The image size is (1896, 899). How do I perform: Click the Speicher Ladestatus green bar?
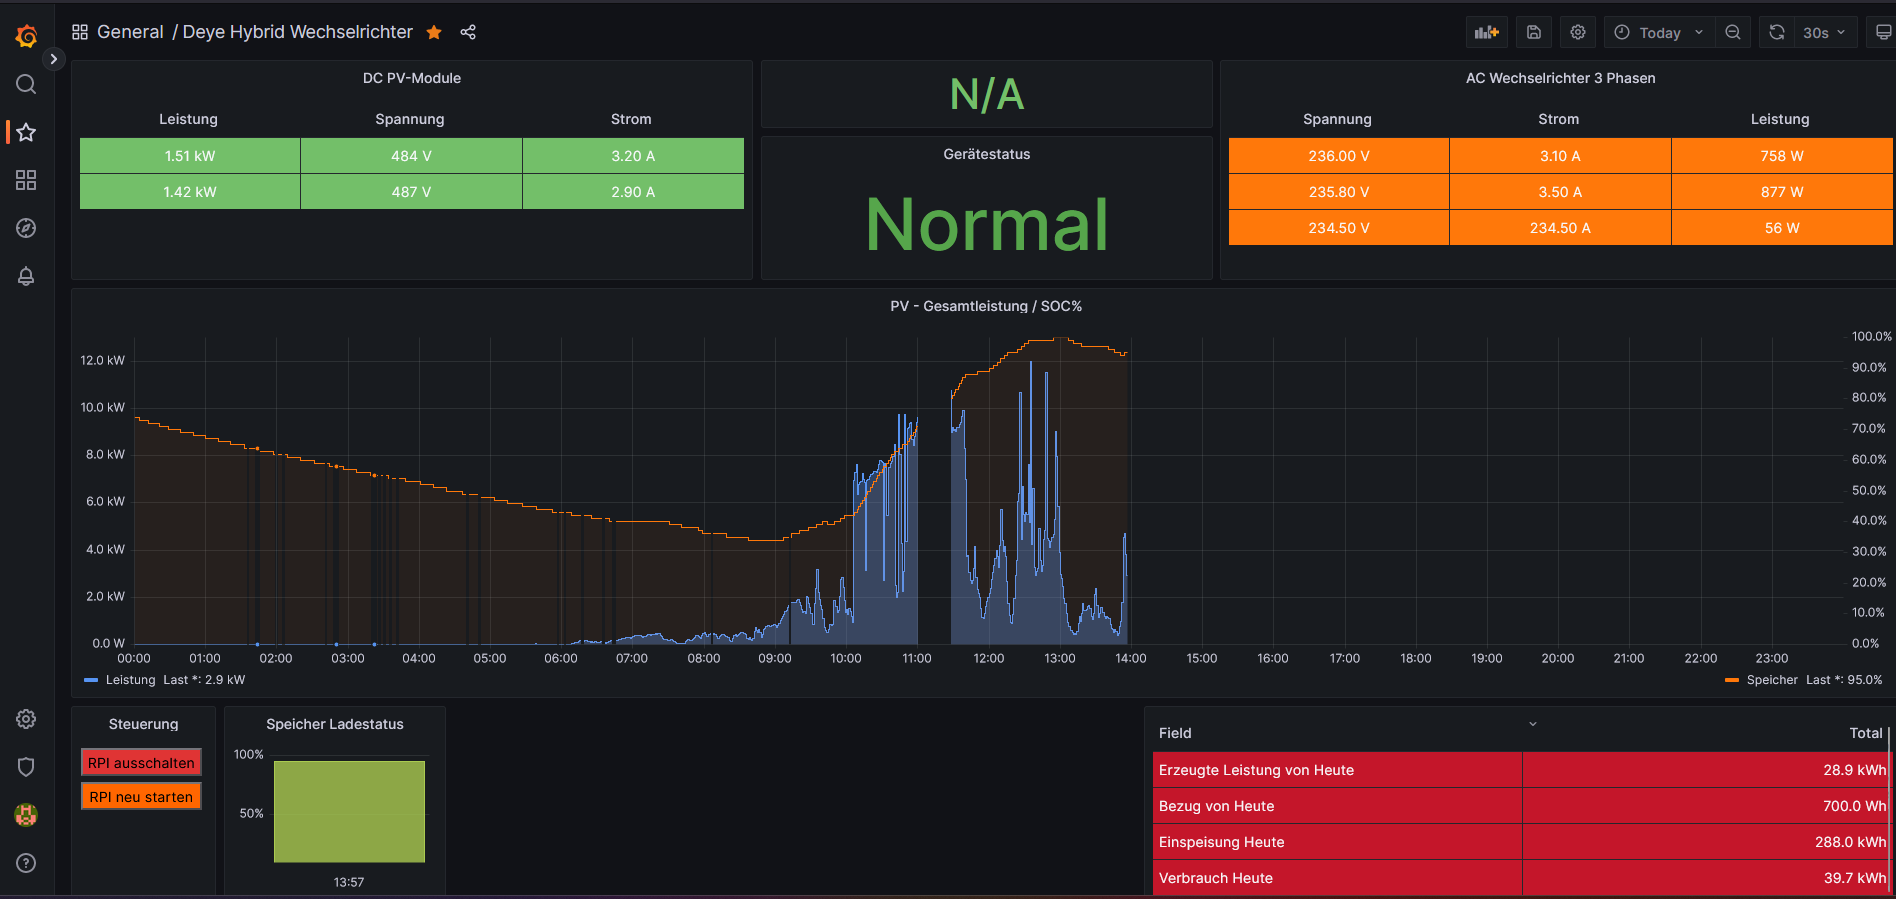coord(349,811)
